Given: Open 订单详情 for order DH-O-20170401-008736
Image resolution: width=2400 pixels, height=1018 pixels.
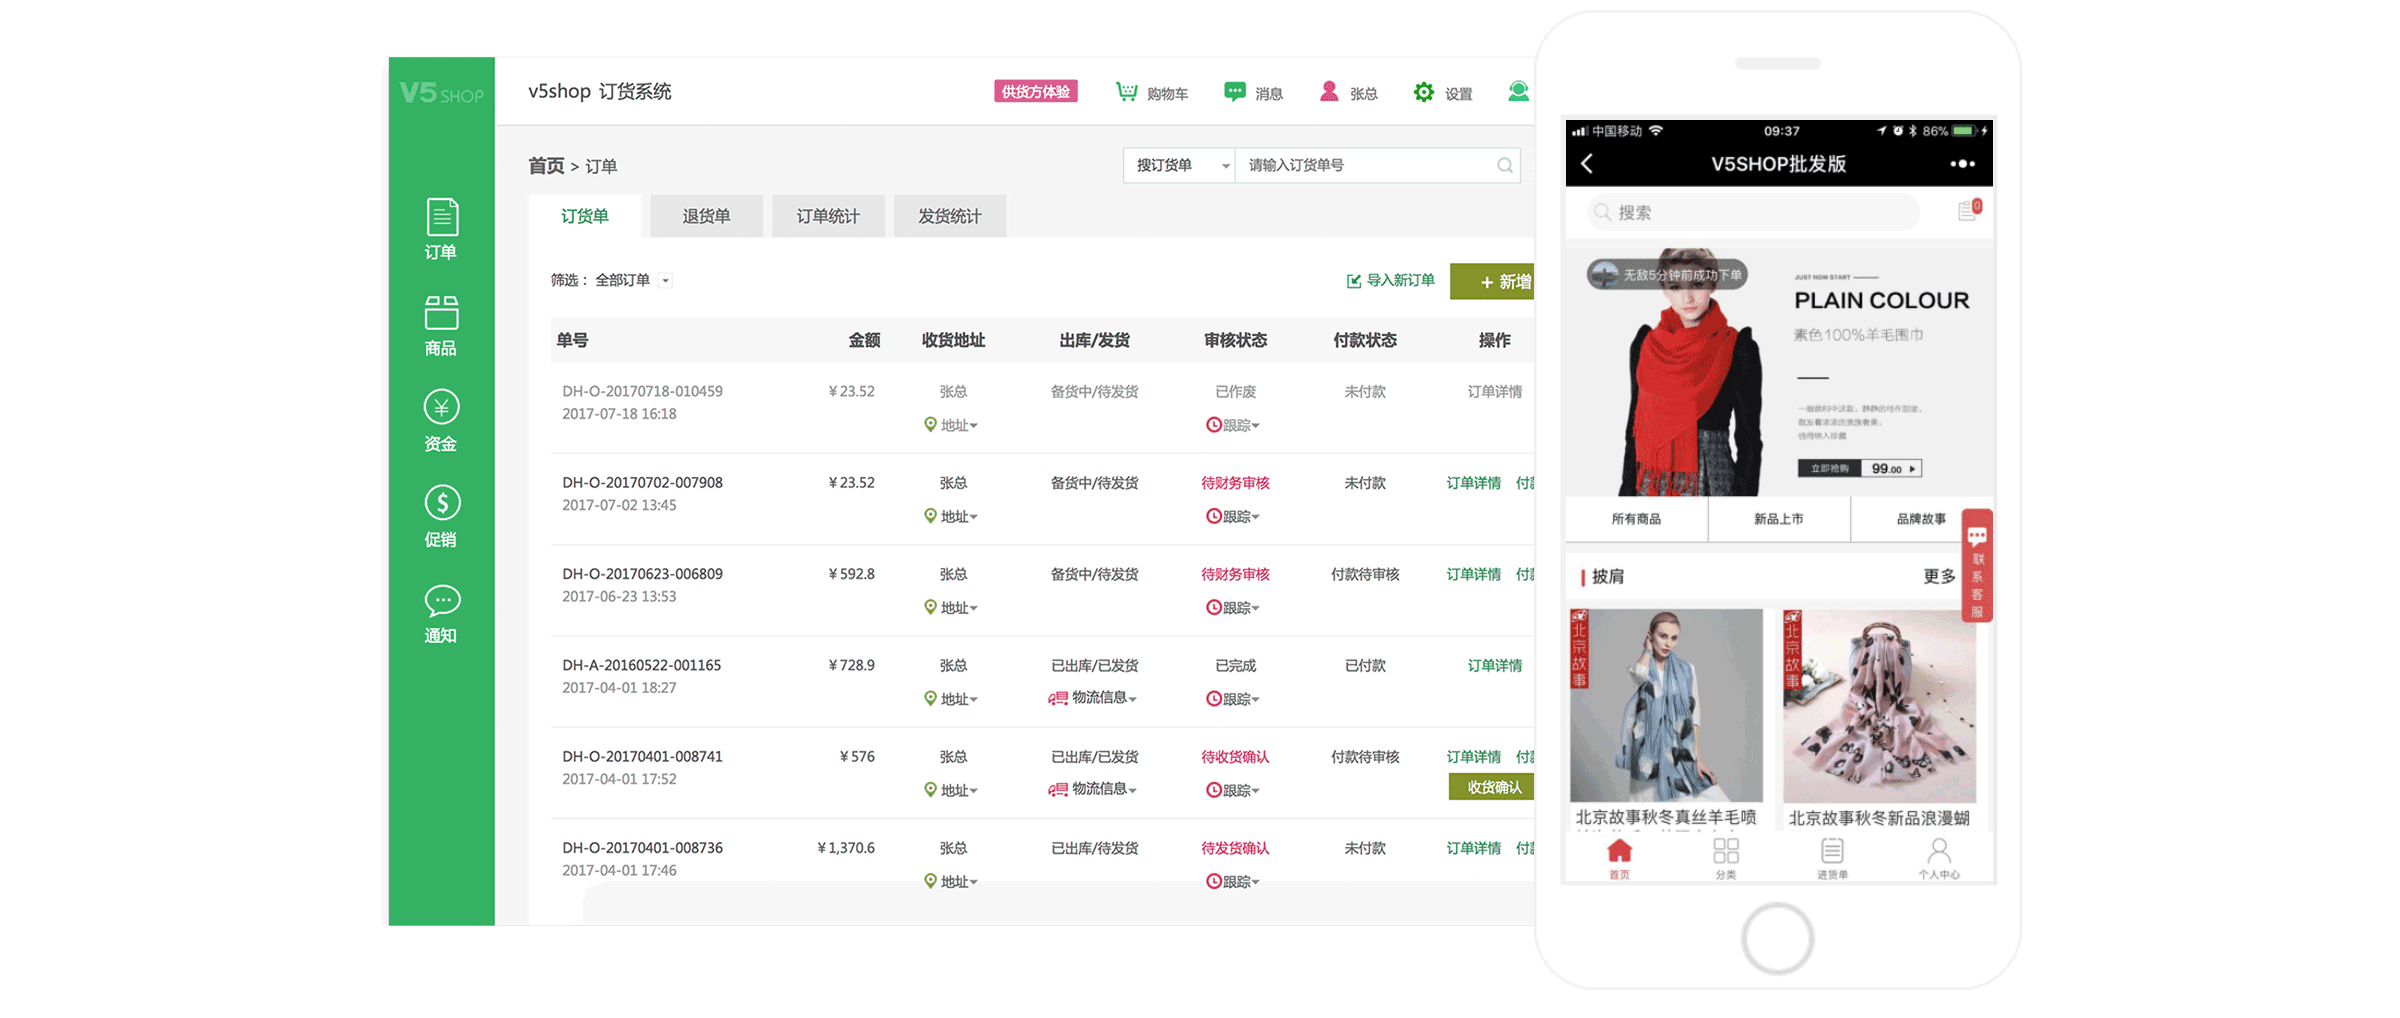Looking at the screenshot, I should 1473,848.
